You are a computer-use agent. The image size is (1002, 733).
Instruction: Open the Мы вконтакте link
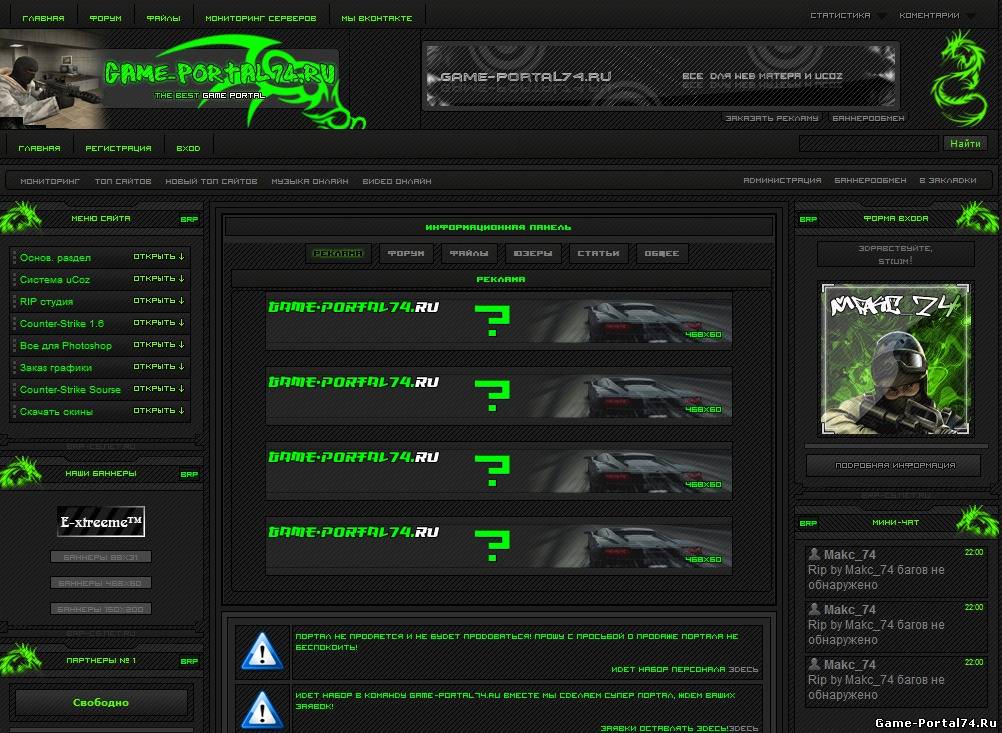pos(376,19)
